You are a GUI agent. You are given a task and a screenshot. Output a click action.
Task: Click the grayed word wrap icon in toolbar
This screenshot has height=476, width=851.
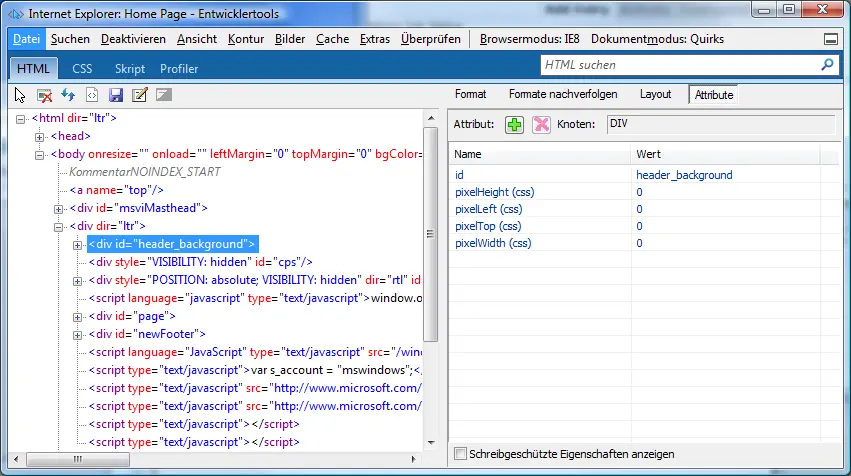tap(163, 95)
